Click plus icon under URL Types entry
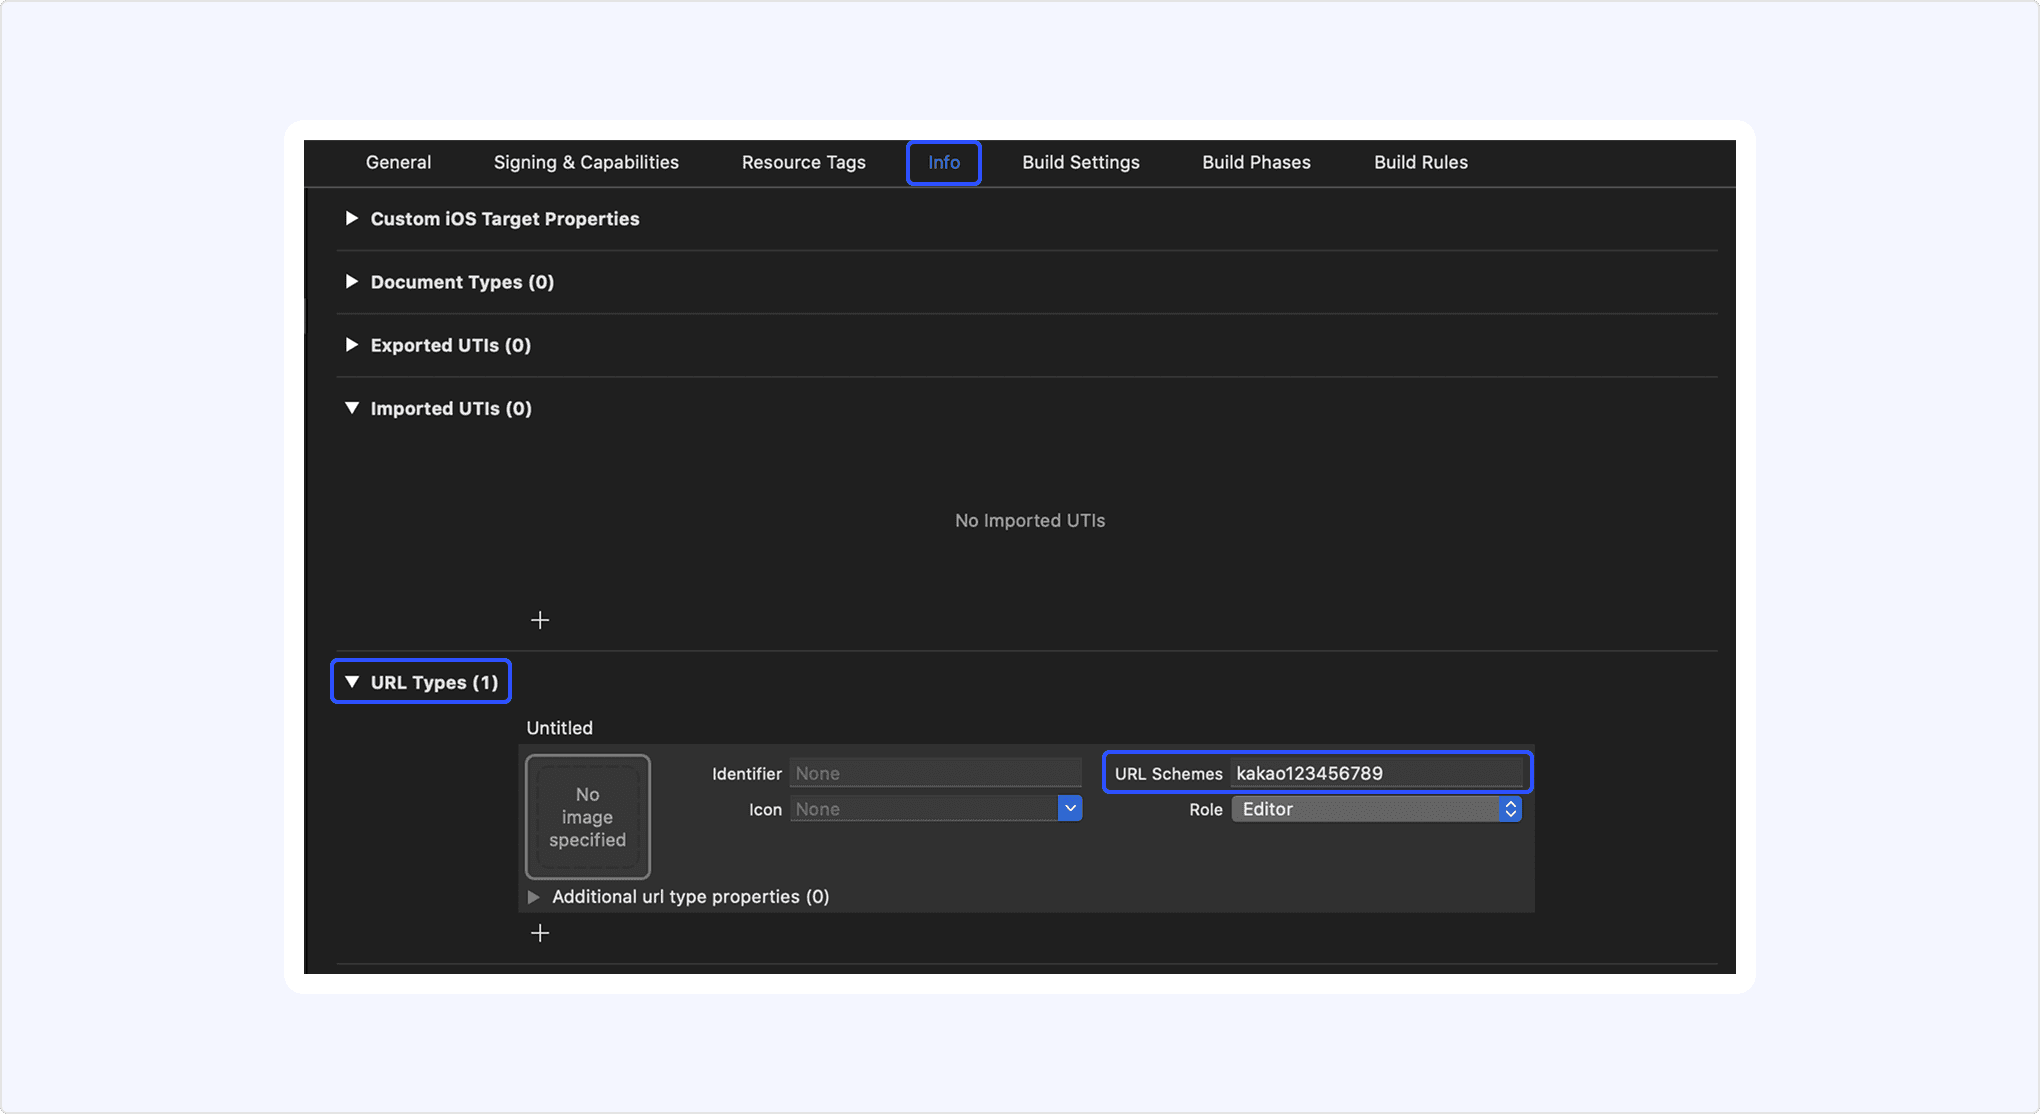 point(540,933)
